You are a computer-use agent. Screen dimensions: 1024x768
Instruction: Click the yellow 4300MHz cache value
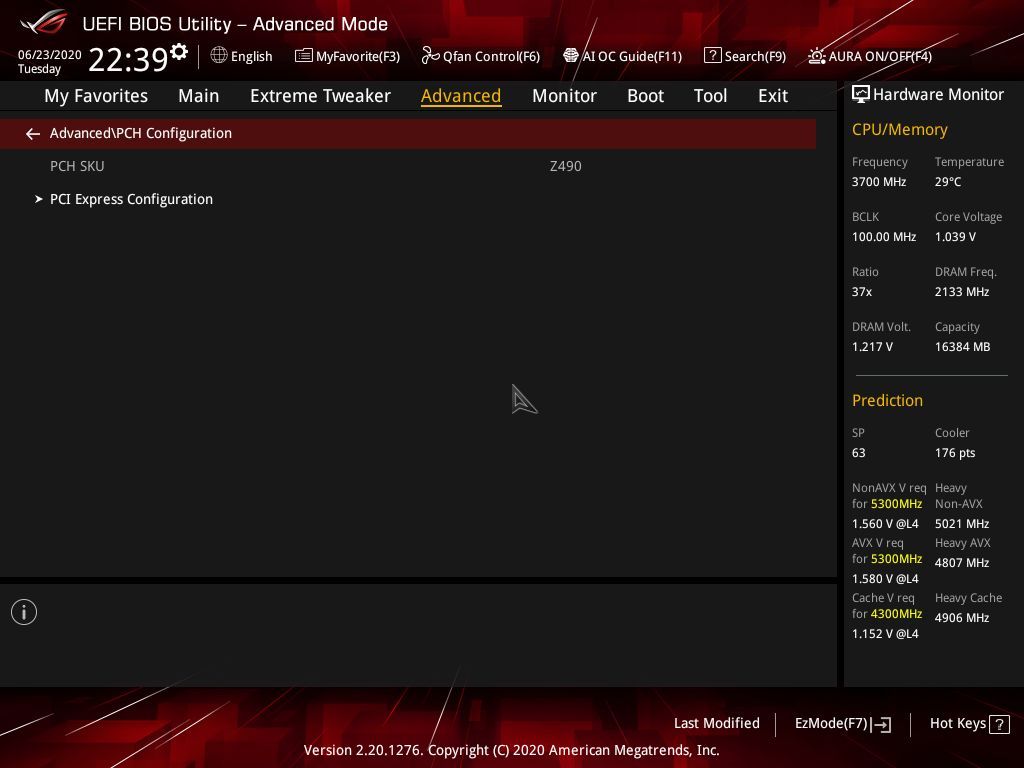pyautogui.click(x=896, y=614)
